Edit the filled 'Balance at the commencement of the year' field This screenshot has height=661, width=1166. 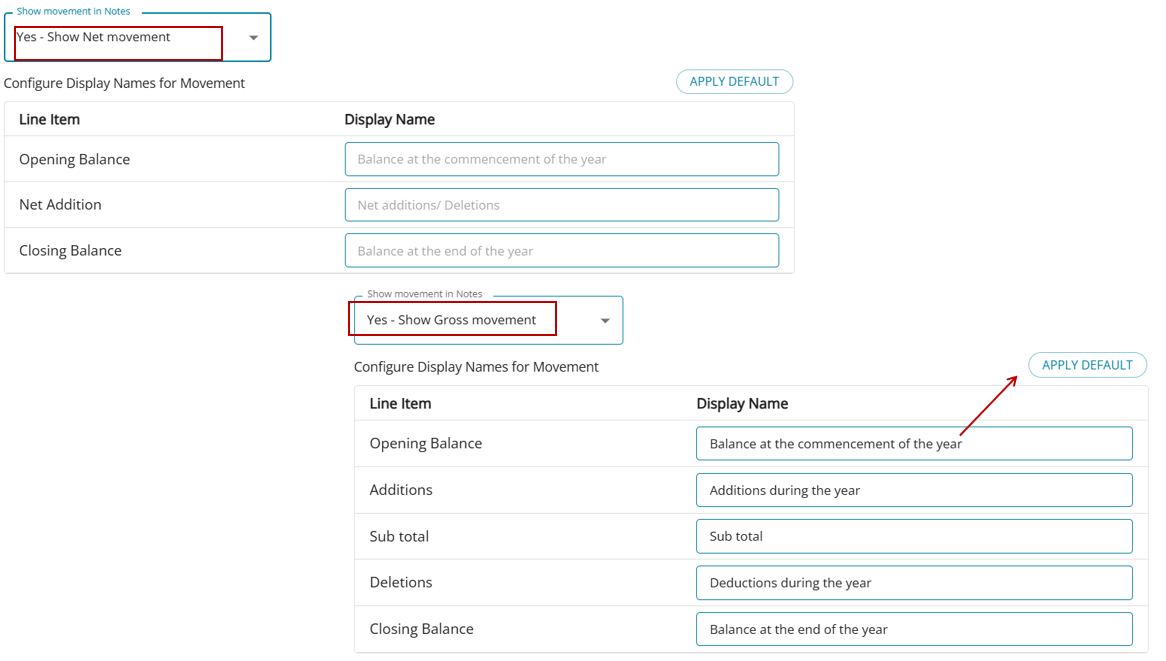pos(913,444)
